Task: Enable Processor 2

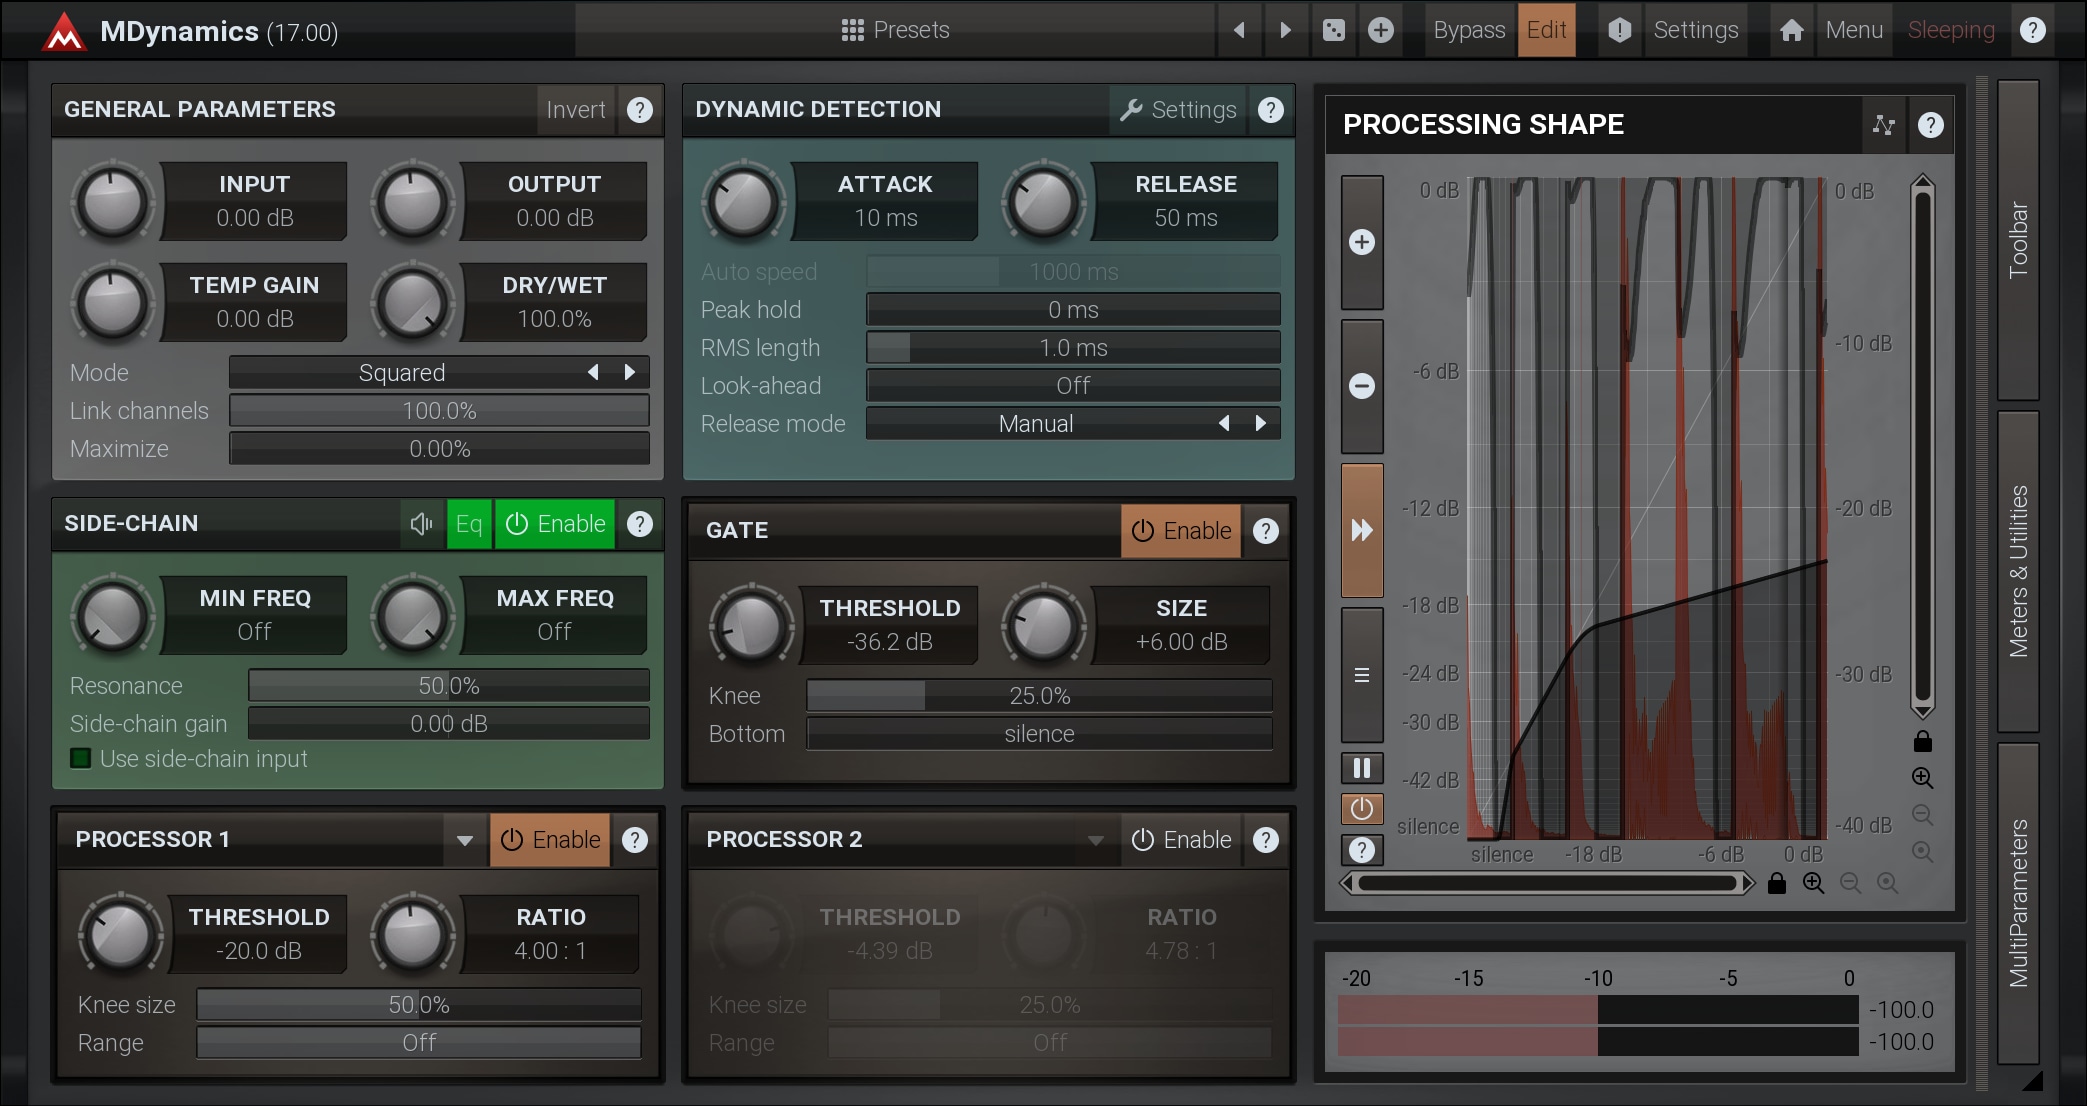Action: [x=1181, y=840]
